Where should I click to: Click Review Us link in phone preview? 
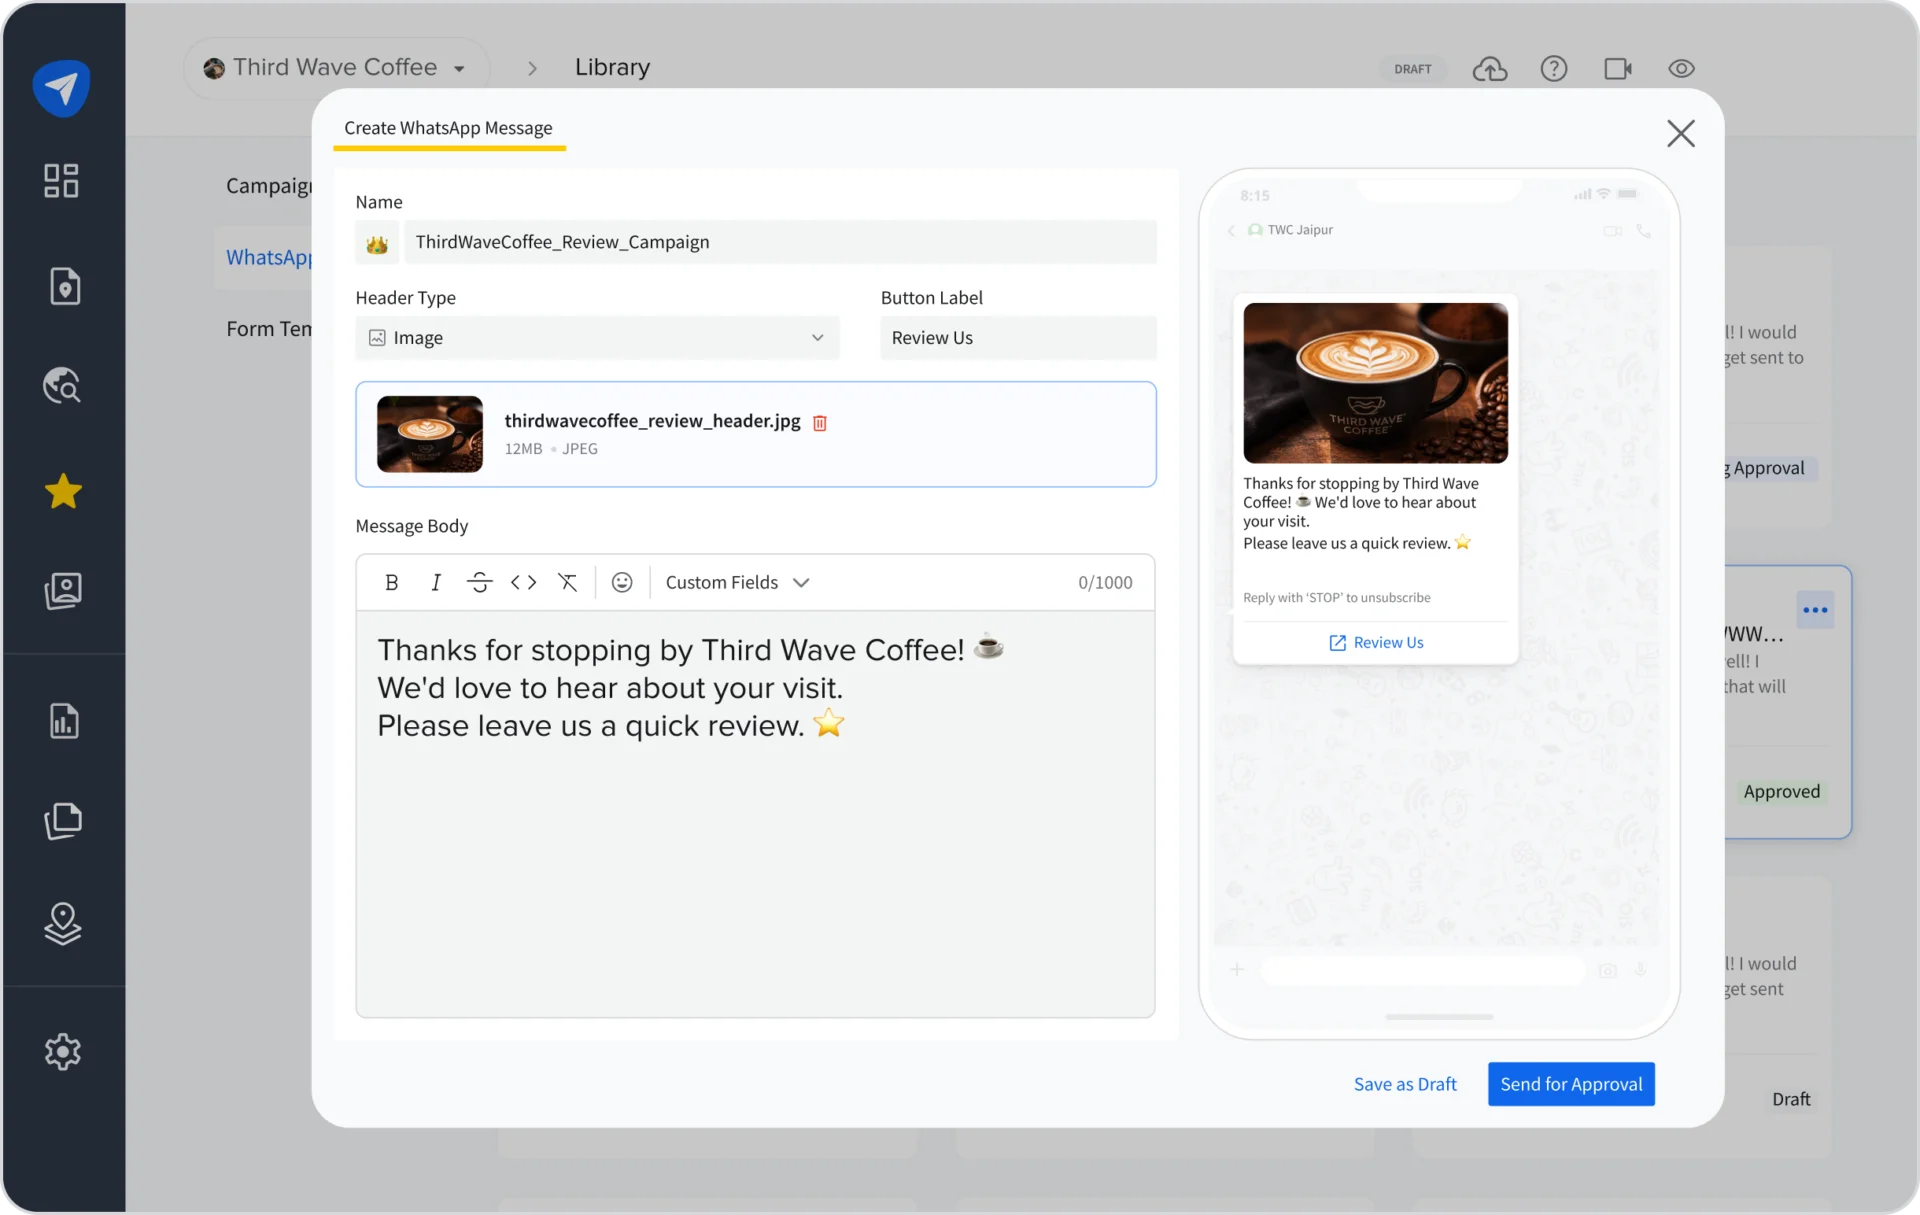(1376, 643)
